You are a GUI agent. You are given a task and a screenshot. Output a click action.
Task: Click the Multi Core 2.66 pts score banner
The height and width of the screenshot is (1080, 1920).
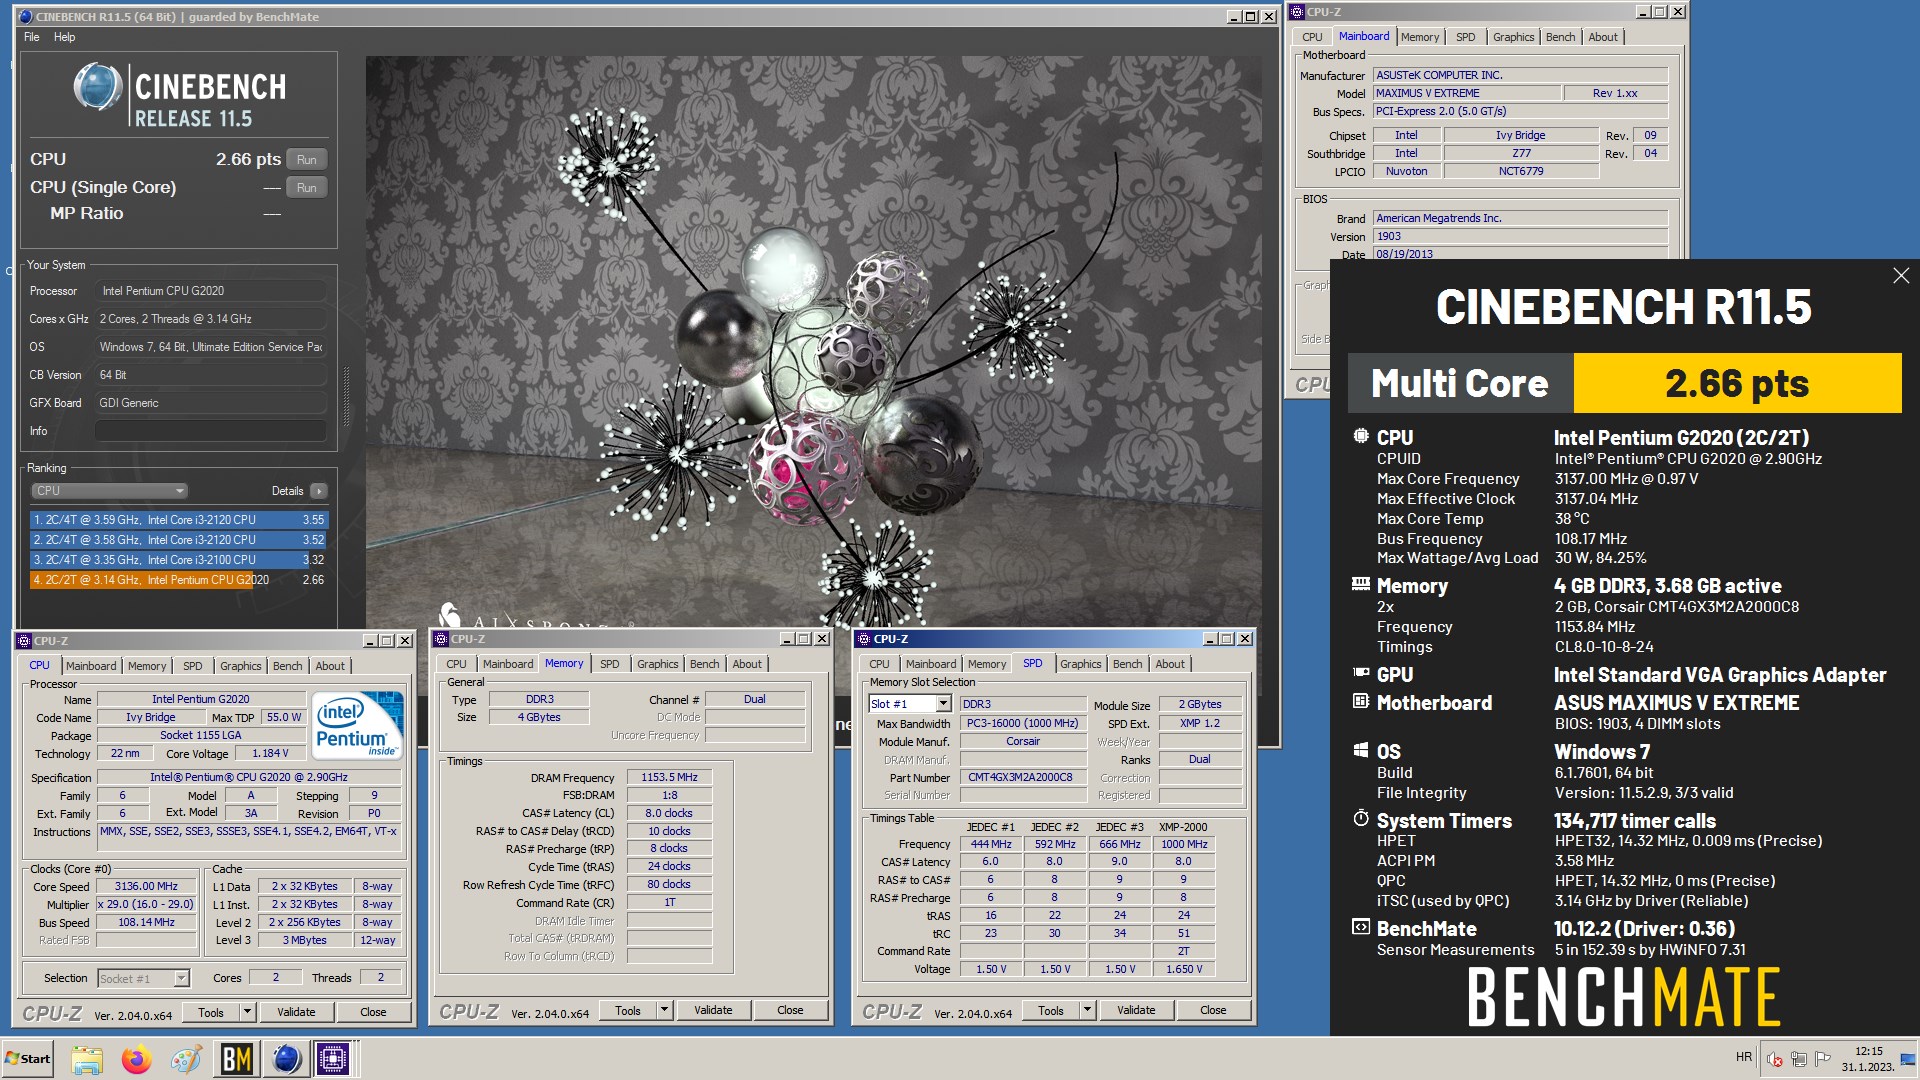click(1624, 383)
